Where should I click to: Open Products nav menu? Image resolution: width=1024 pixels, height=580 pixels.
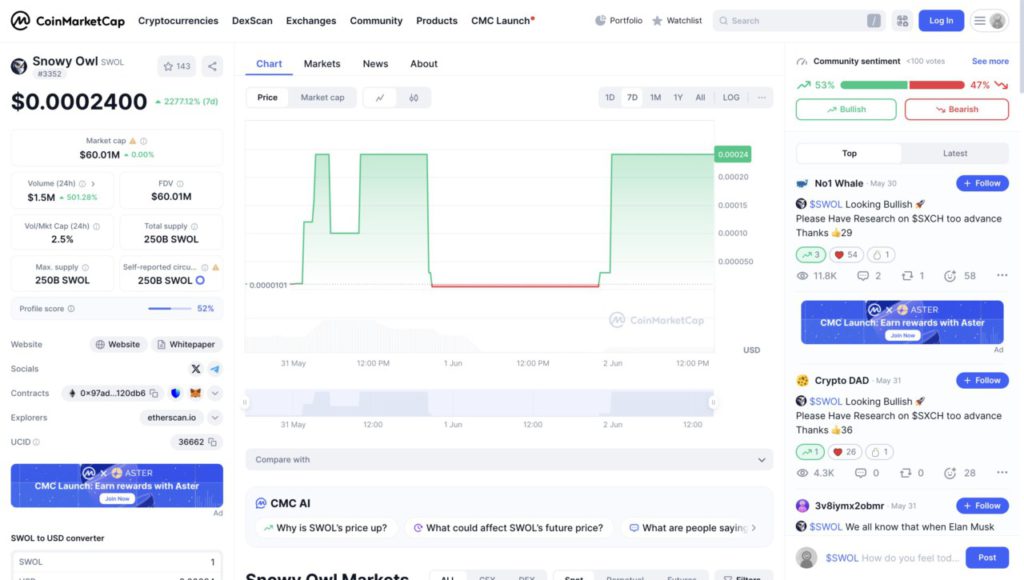[x=436, y=21]
